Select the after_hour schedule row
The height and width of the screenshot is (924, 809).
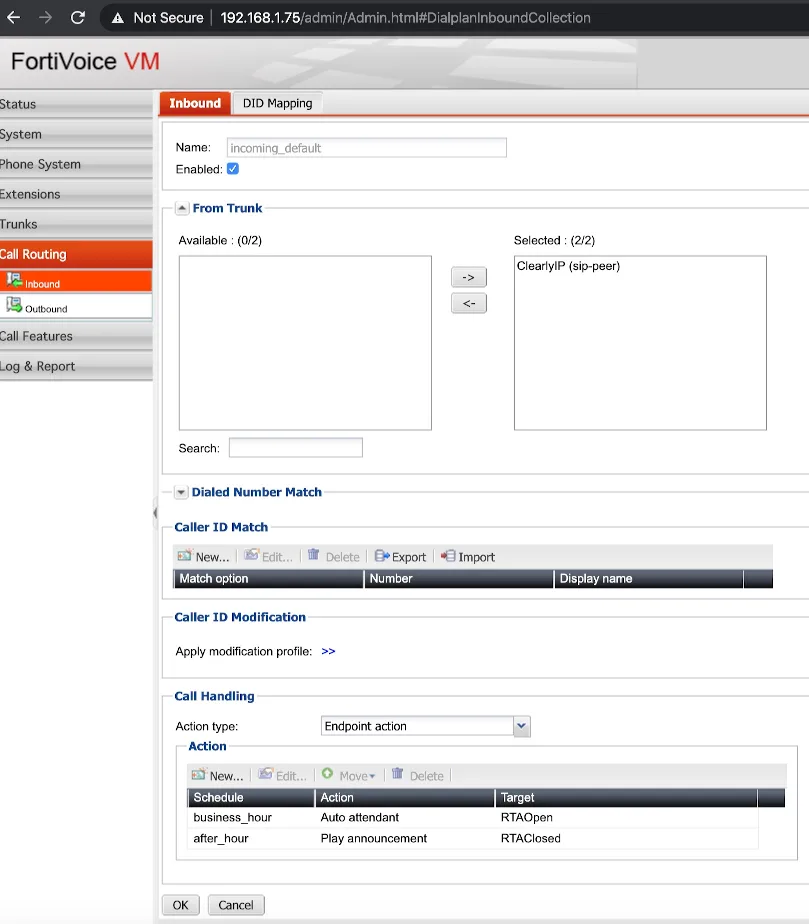(x=473, y=839)
